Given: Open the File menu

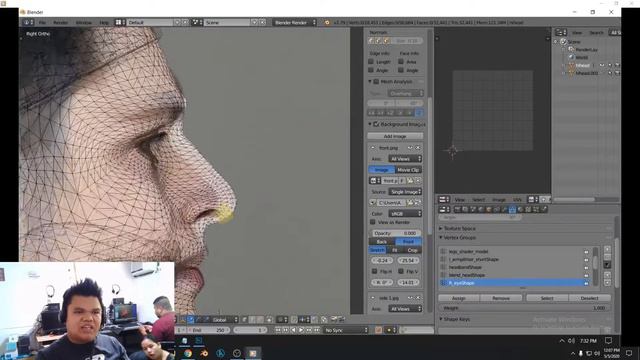Looking at the screenshot, I should click(42, 22).
